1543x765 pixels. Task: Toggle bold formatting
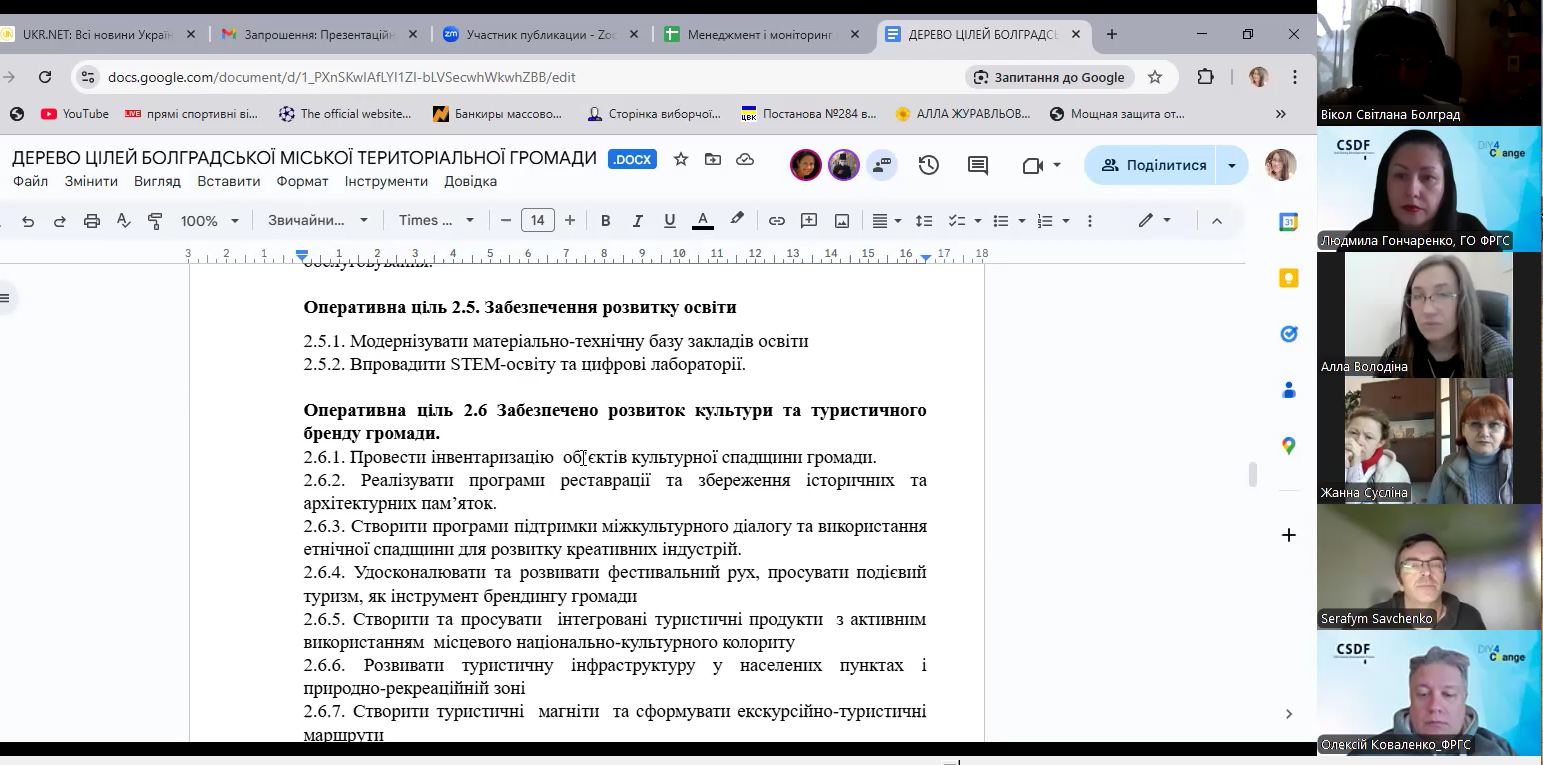(605, 221)
